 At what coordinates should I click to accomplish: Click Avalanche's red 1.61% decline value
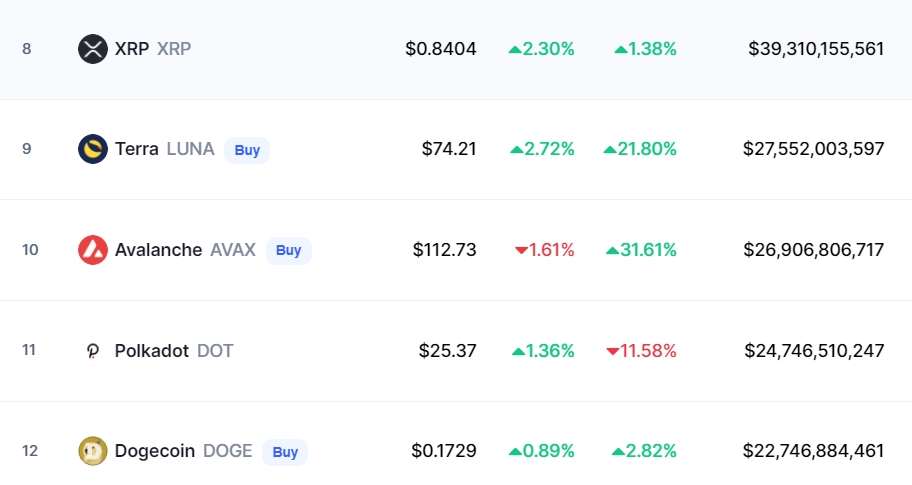(545, 250)
